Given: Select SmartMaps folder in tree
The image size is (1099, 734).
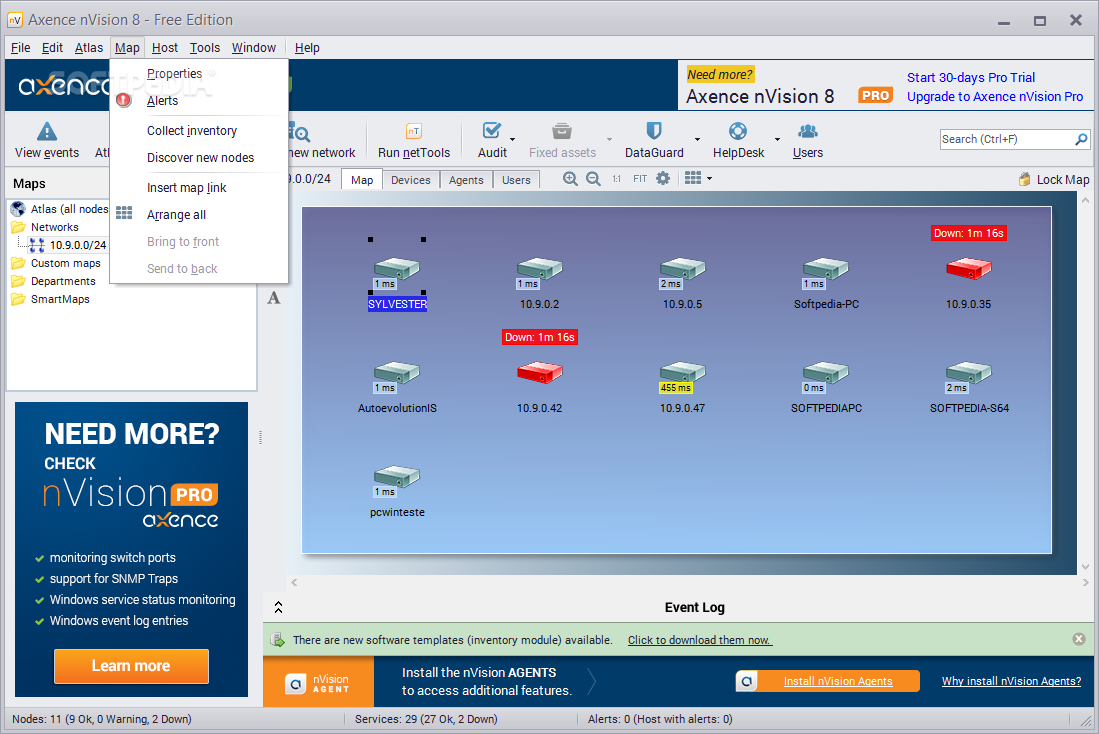Looking at the screenshot, I should 60,299.
